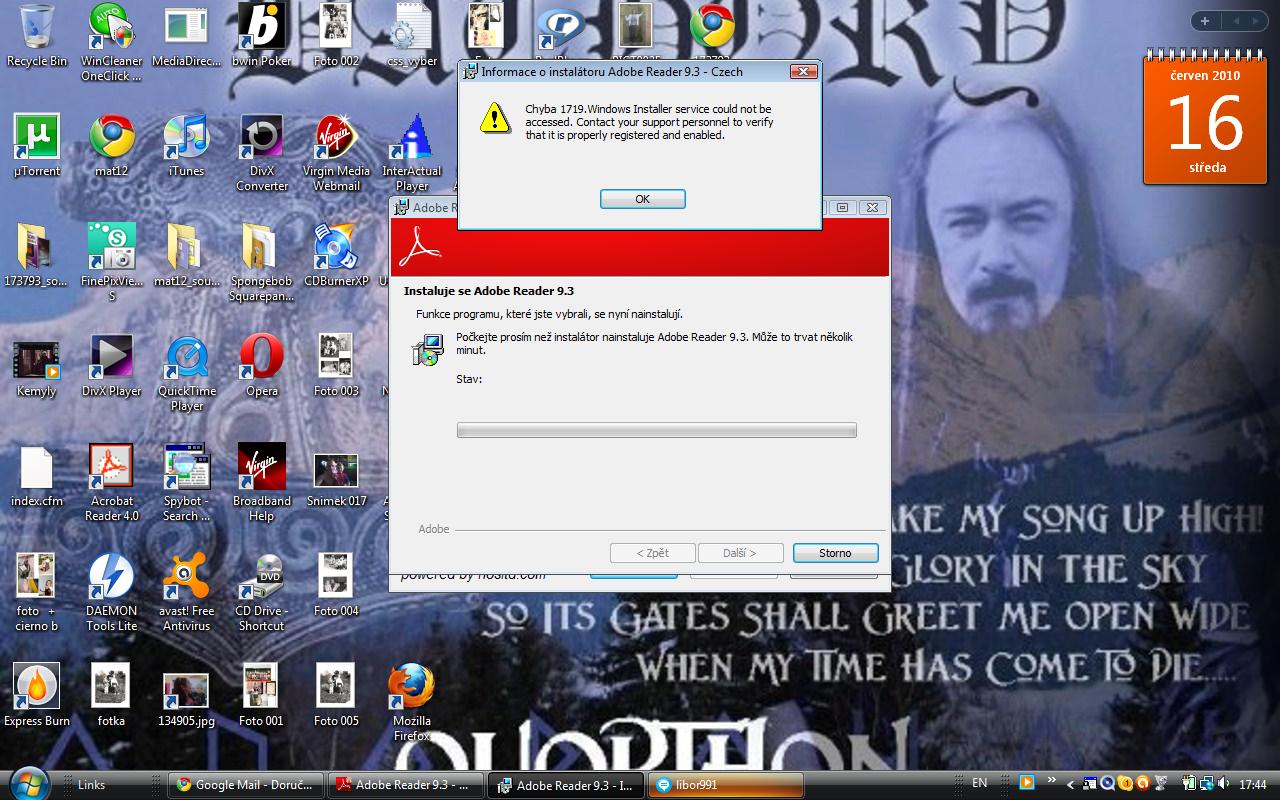Click OK in the Adobe Reader error dialog

coord(642,199)
